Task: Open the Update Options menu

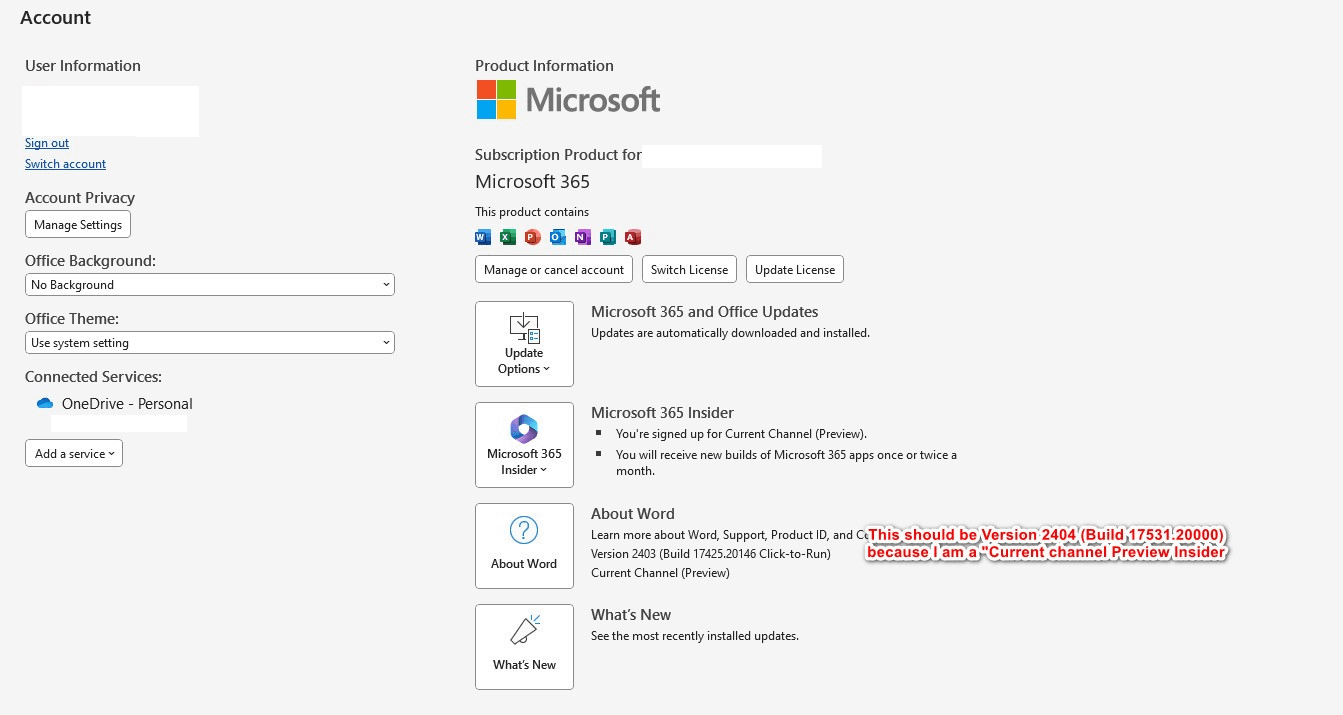Action: (524, 344)
